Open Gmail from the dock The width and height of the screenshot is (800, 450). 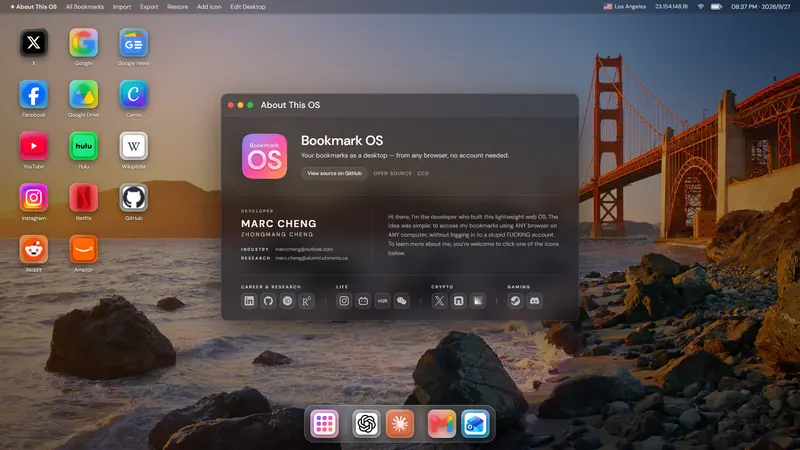click(442, 423)
